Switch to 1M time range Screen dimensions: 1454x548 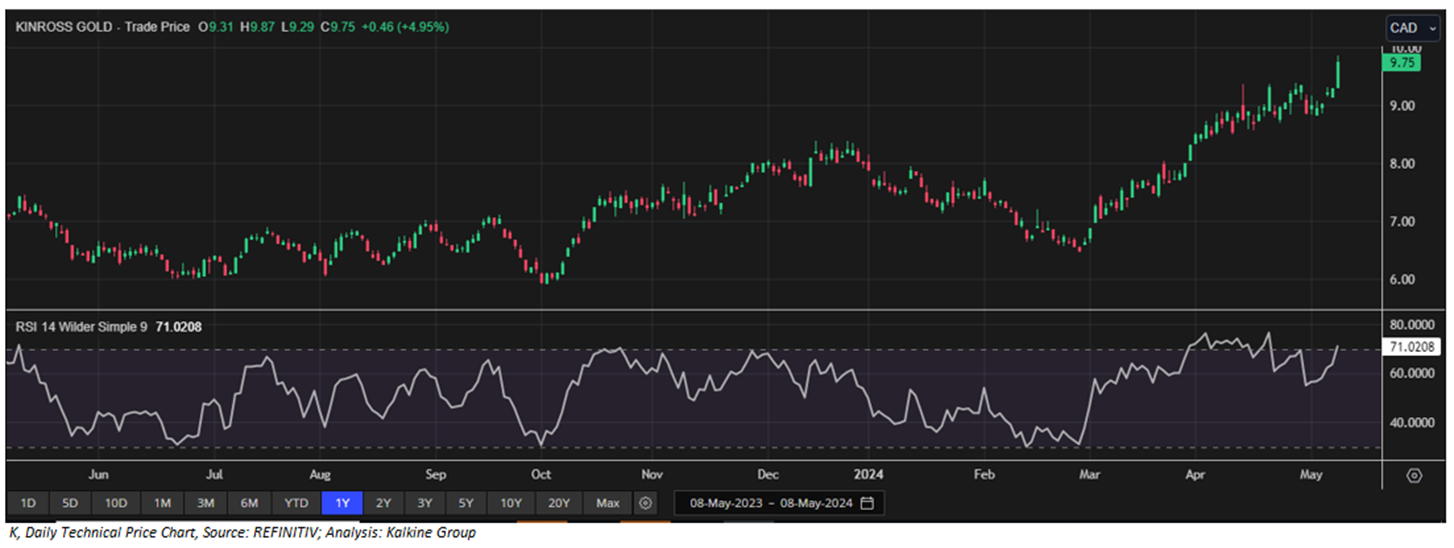(162, 503)
